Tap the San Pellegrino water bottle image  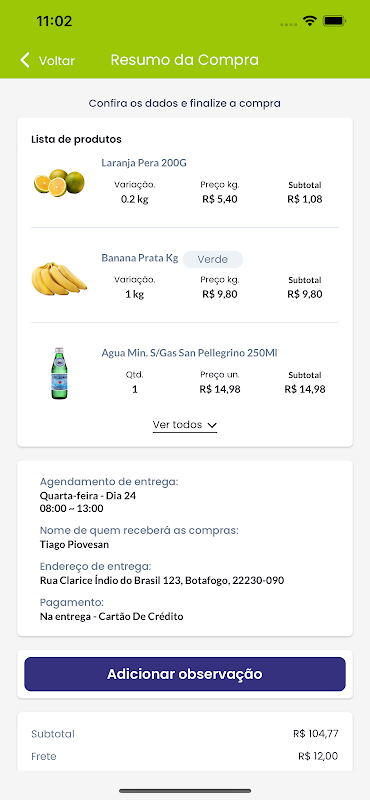60,373
